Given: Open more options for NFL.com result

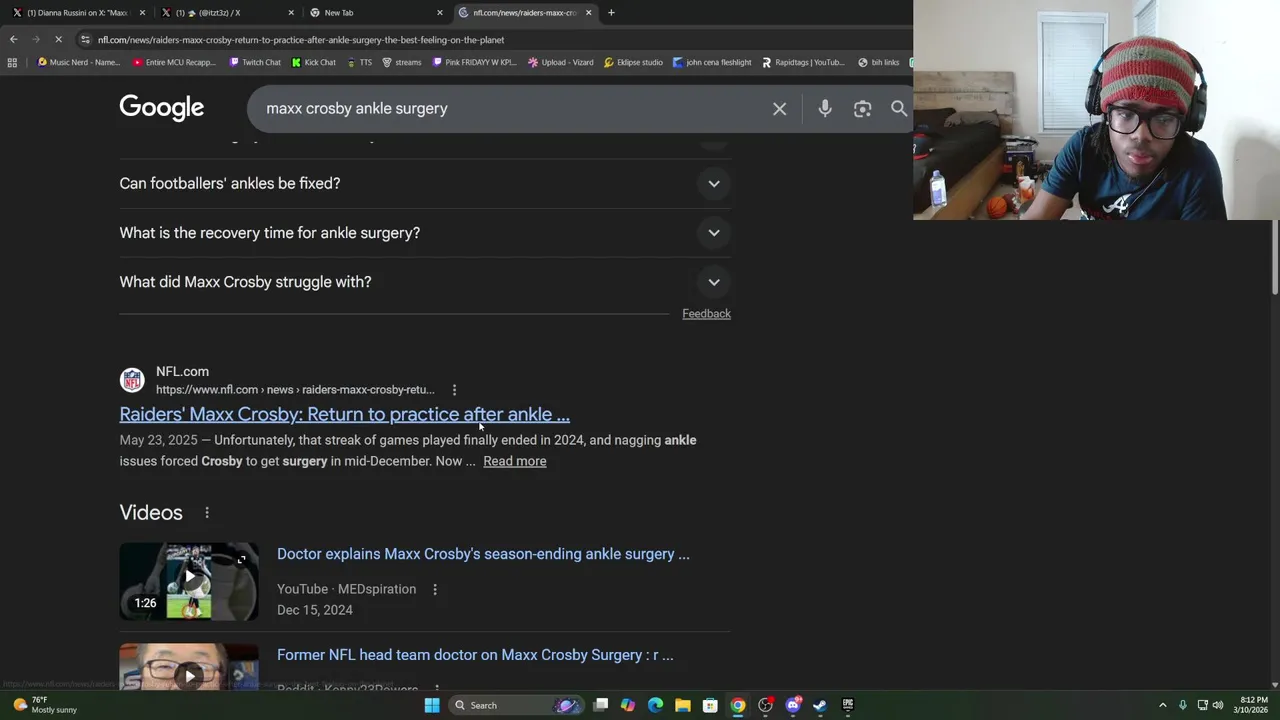Looking at the screenshot, I should [454, 390].
